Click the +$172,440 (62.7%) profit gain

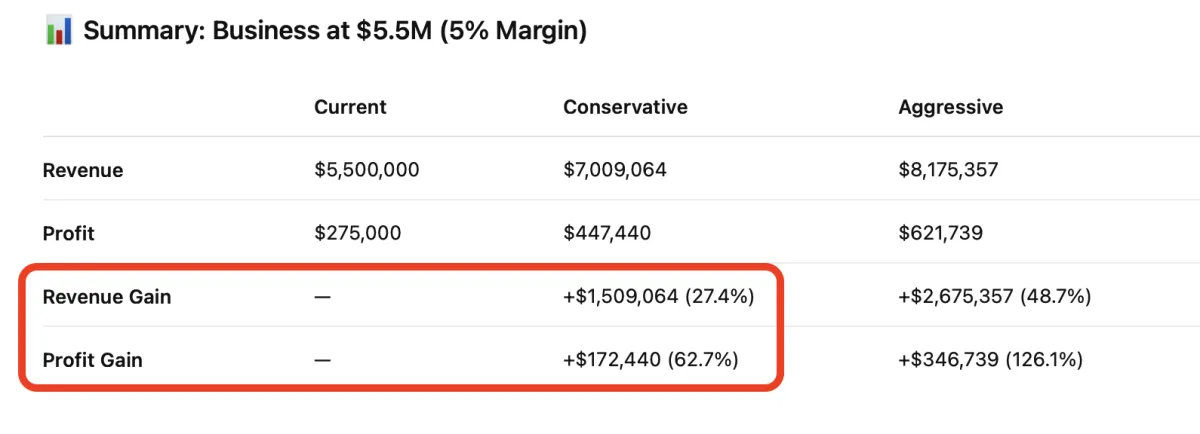click(x=651, y=360)
